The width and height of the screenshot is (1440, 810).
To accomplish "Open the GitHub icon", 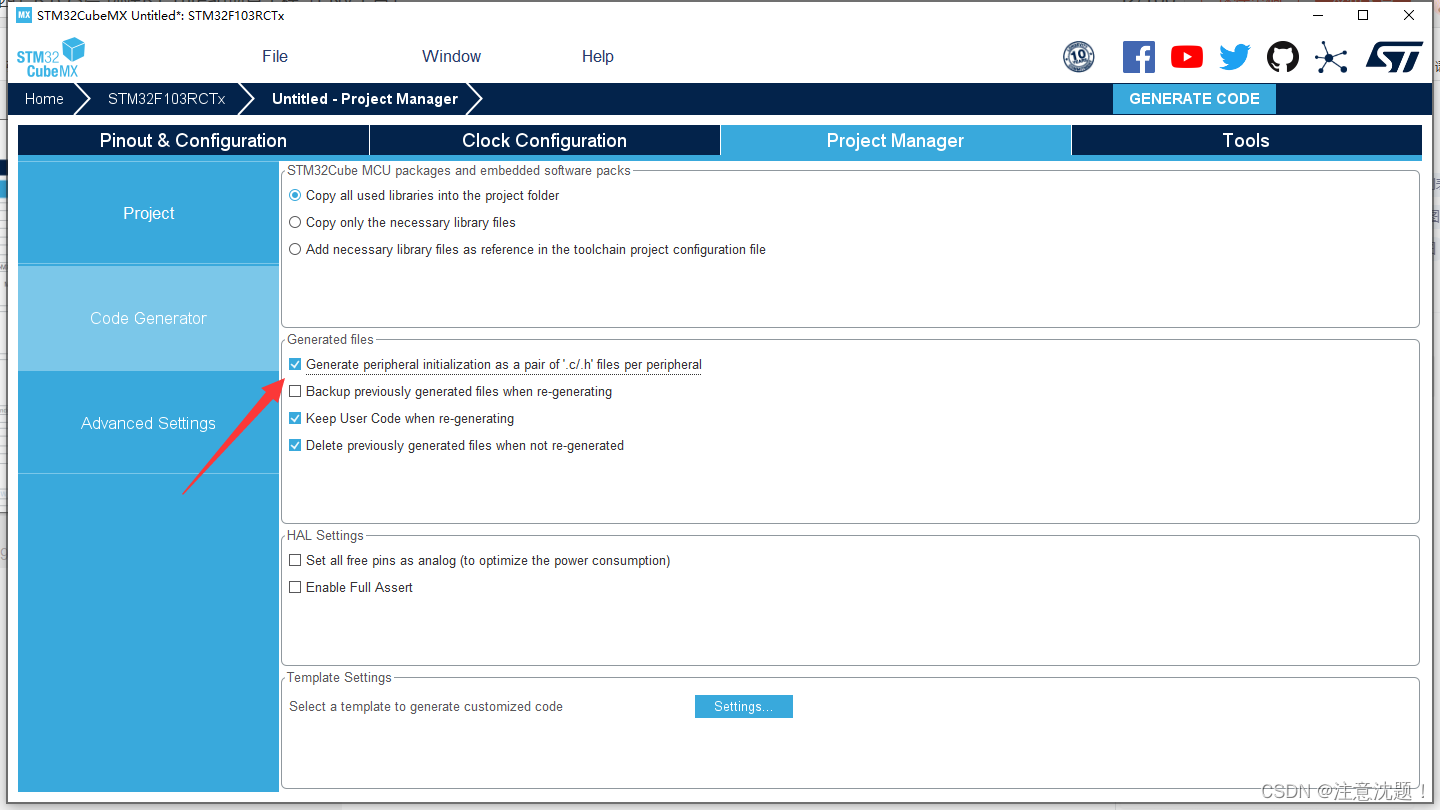I will point(1283,57).
